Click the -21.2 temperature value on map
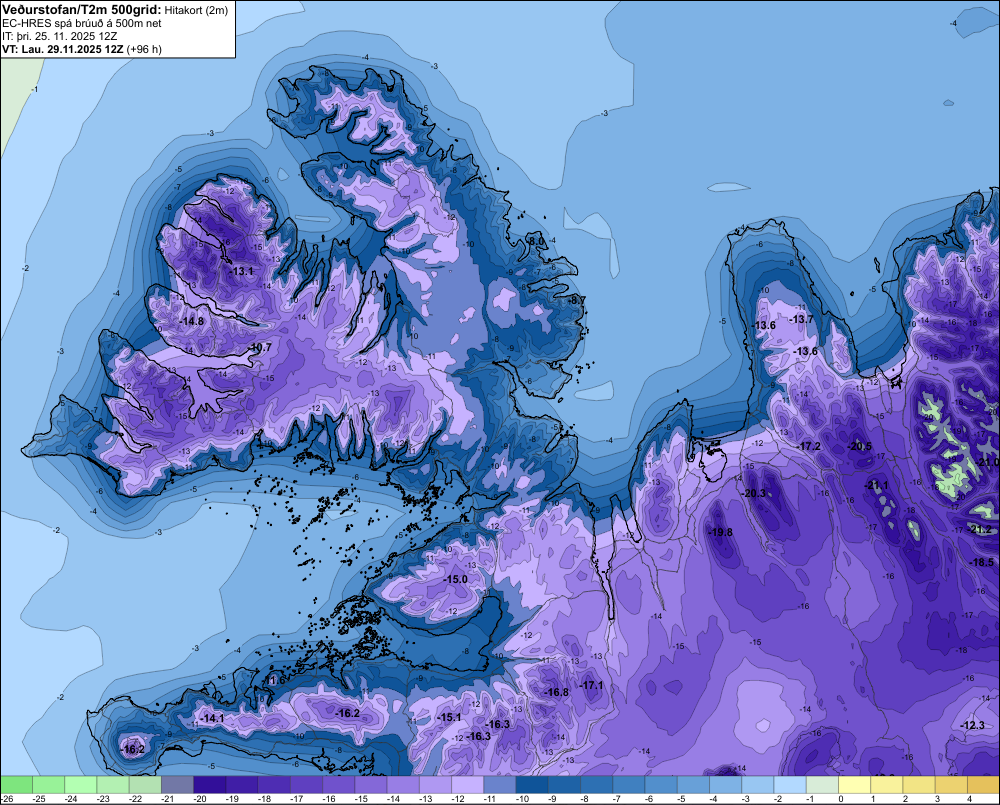The height and width of the screenshot is (805, 1000). pyautogui.click(x=980, y=529)
